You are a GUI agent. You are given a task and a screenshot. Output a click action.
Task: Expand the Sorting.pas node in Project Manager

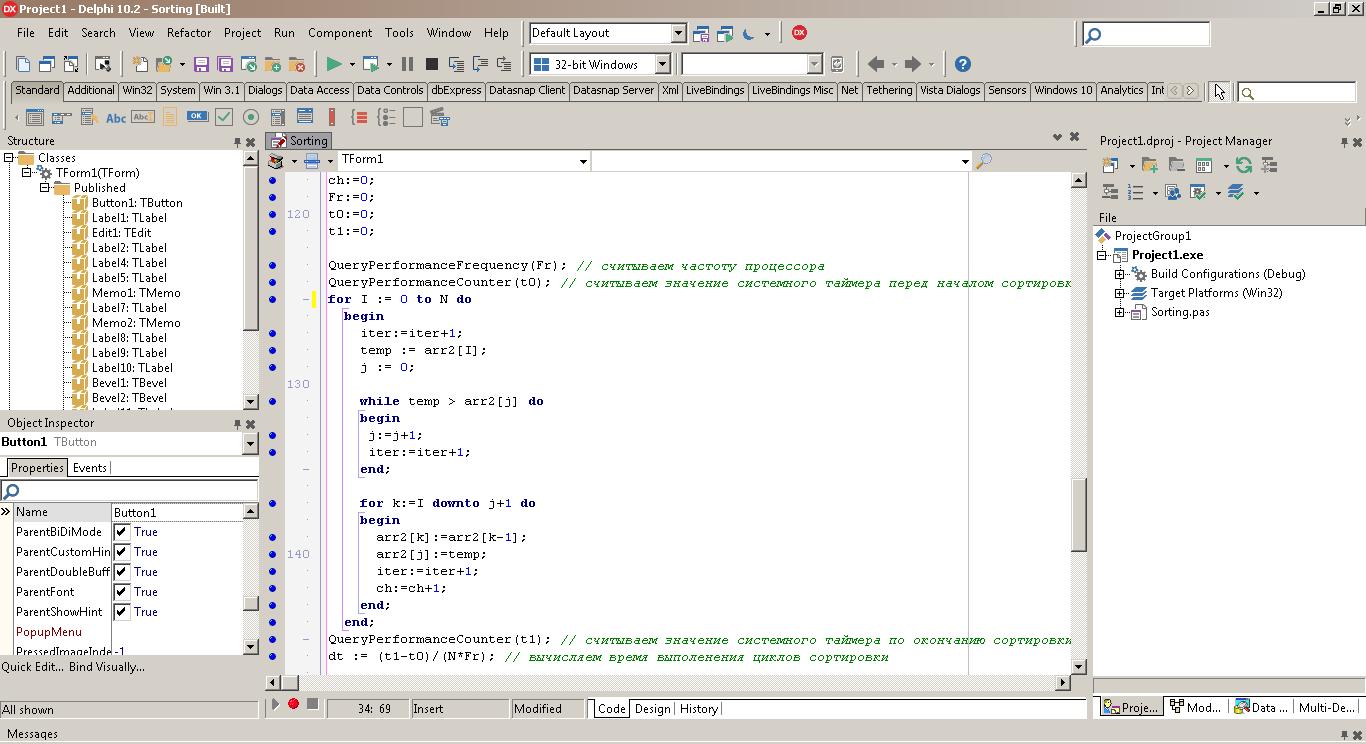[1120, 313]
